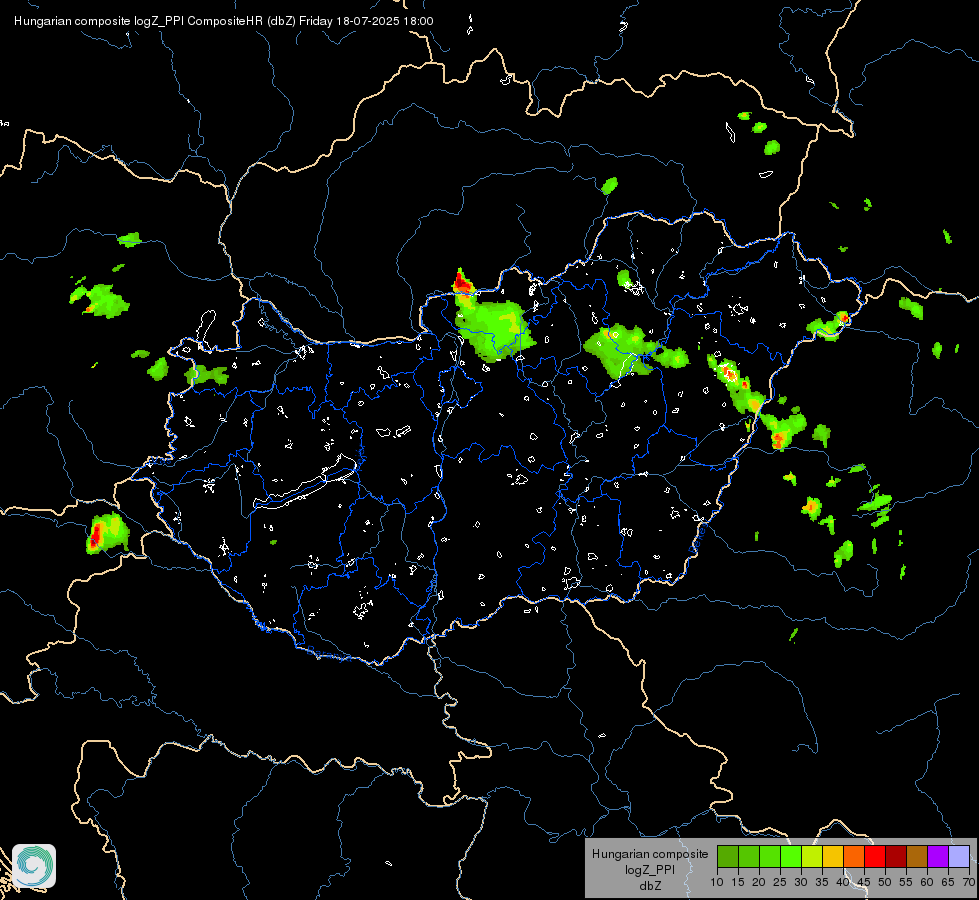The height and width of the screenshot is (900, 979).
Task: Click the 20–25 dBZ green swatch
Action: (770, 856)
